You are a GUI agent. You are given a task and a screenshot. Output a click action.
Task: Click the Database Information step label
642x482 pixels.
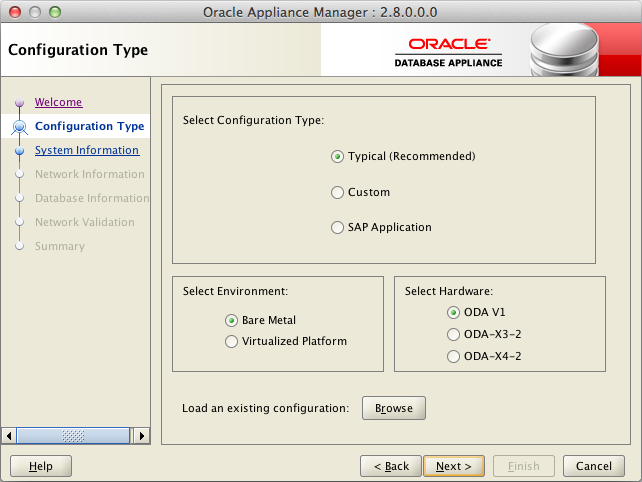click(x=92, y=198)
